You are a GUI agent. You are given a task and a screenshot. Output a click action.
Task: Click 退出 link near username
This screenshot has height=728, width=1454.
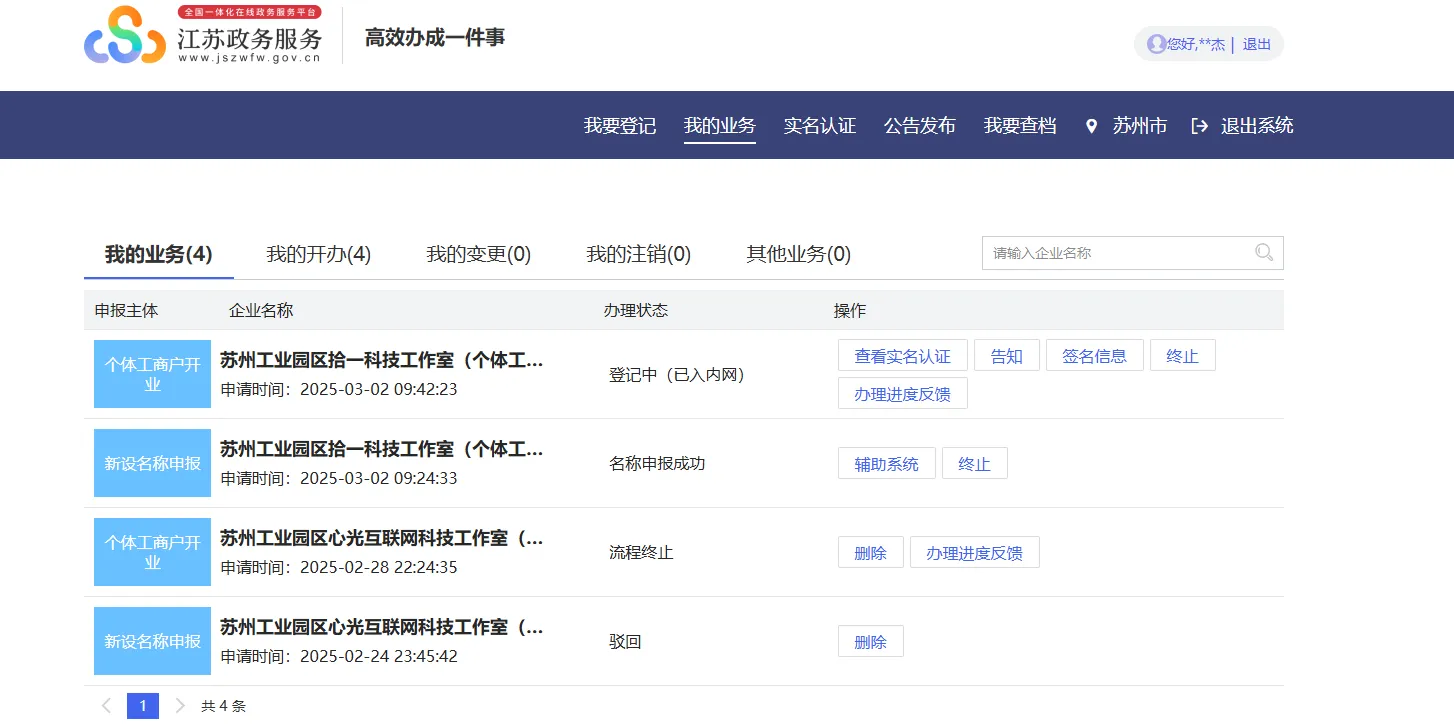1256,44
